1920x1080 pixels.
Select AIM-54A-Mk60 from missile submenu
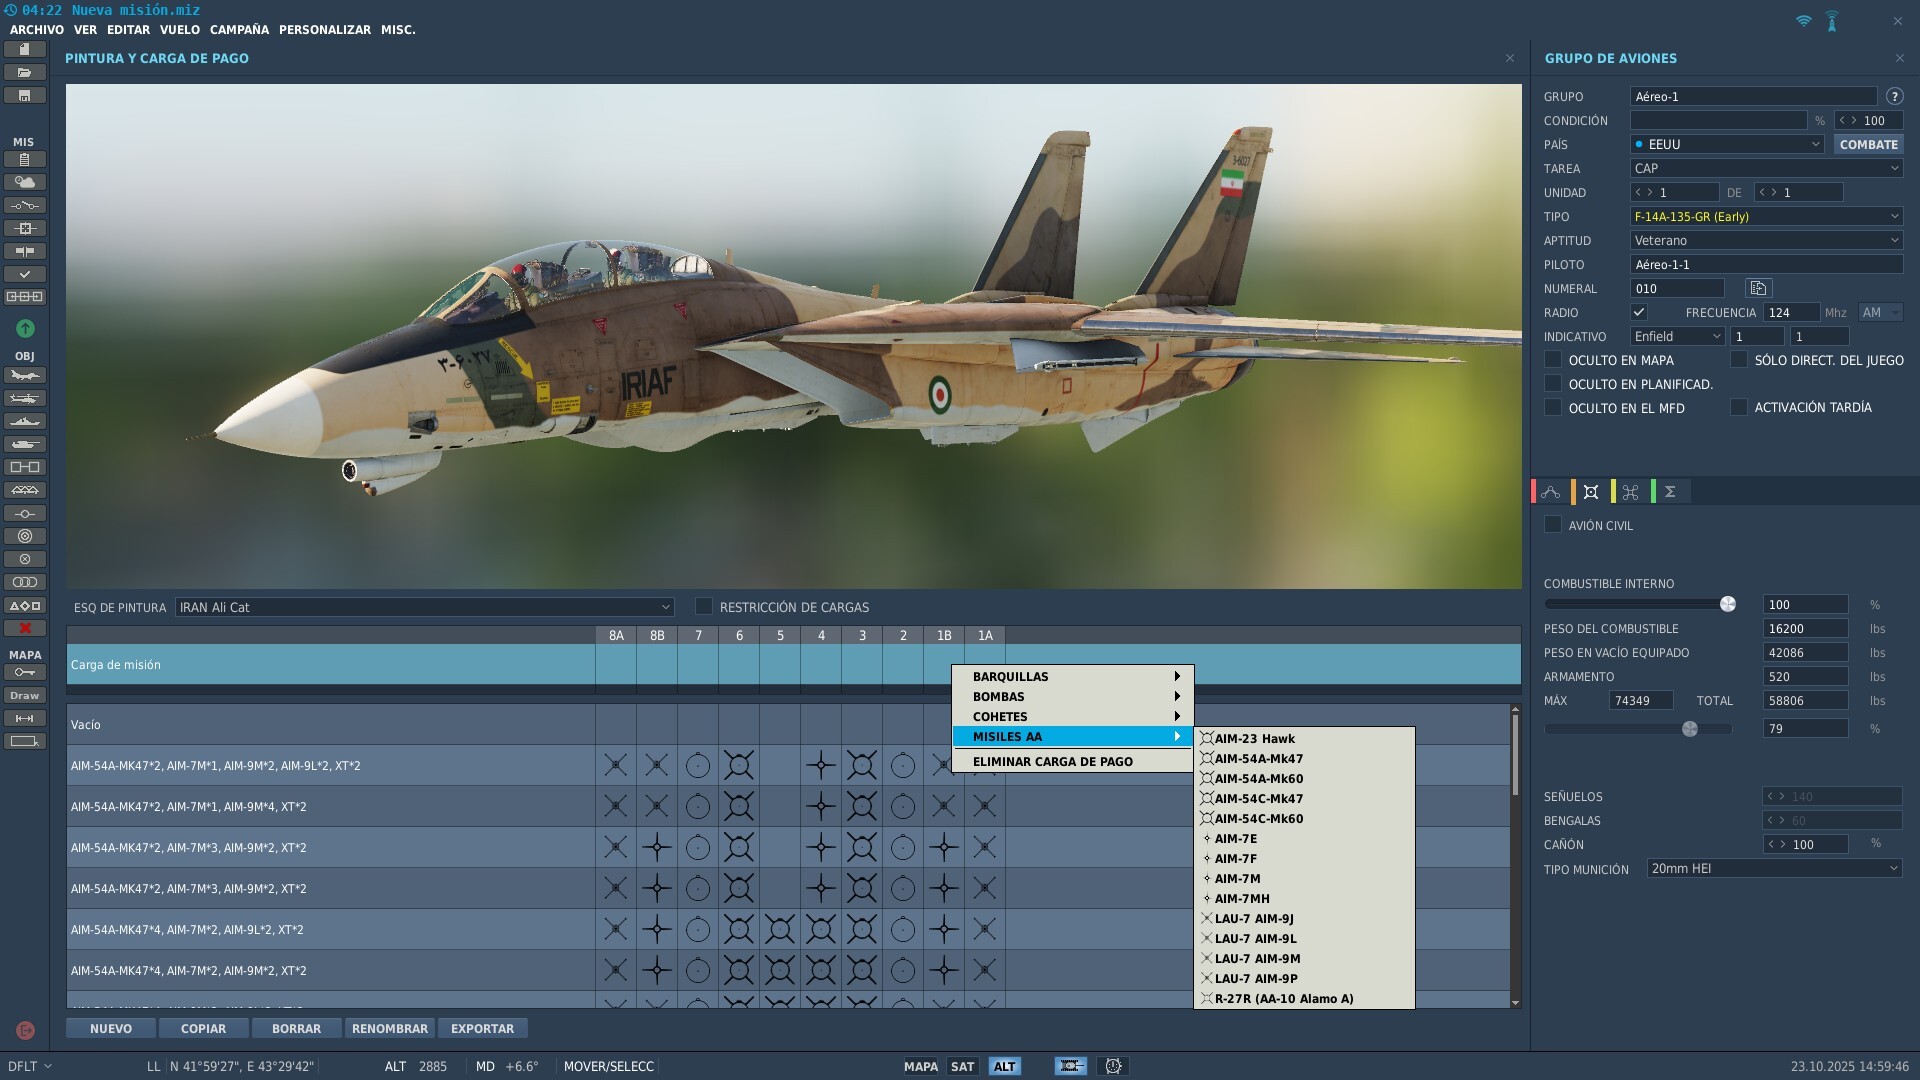[1258, 778]
